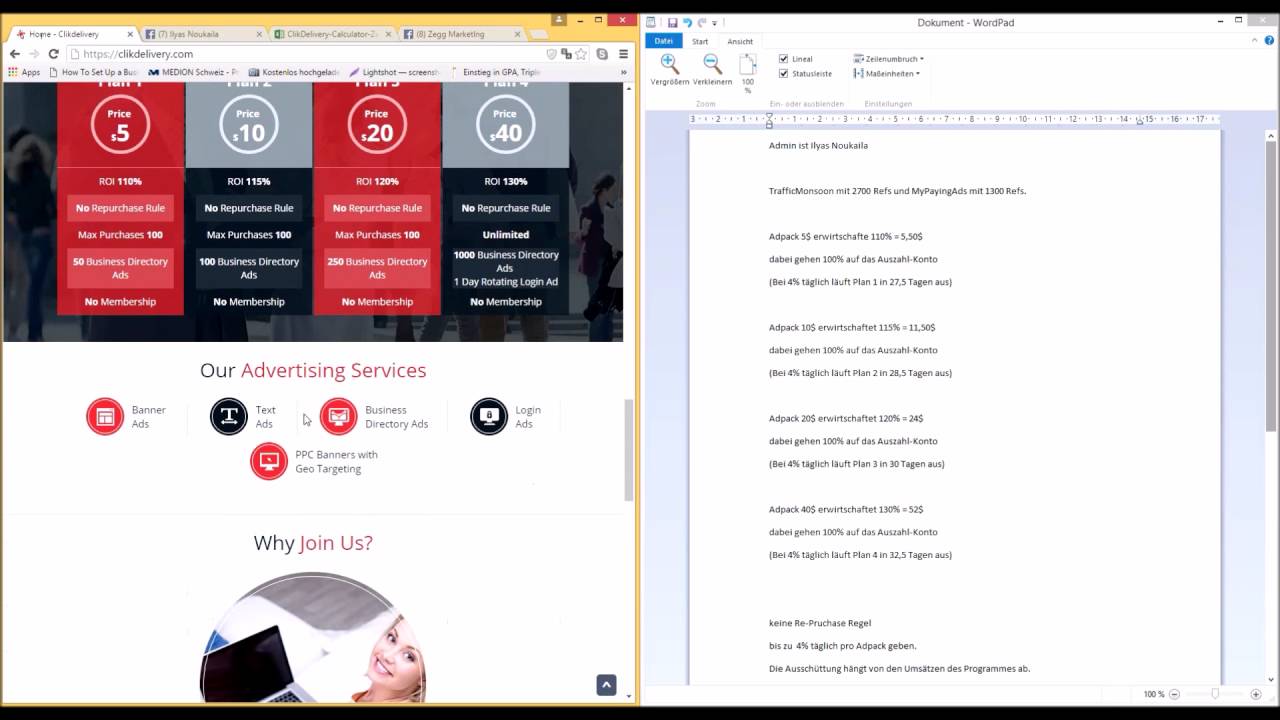
Task: Click the zoom-in plus button in WordPad status bar
Action: 1256,694
